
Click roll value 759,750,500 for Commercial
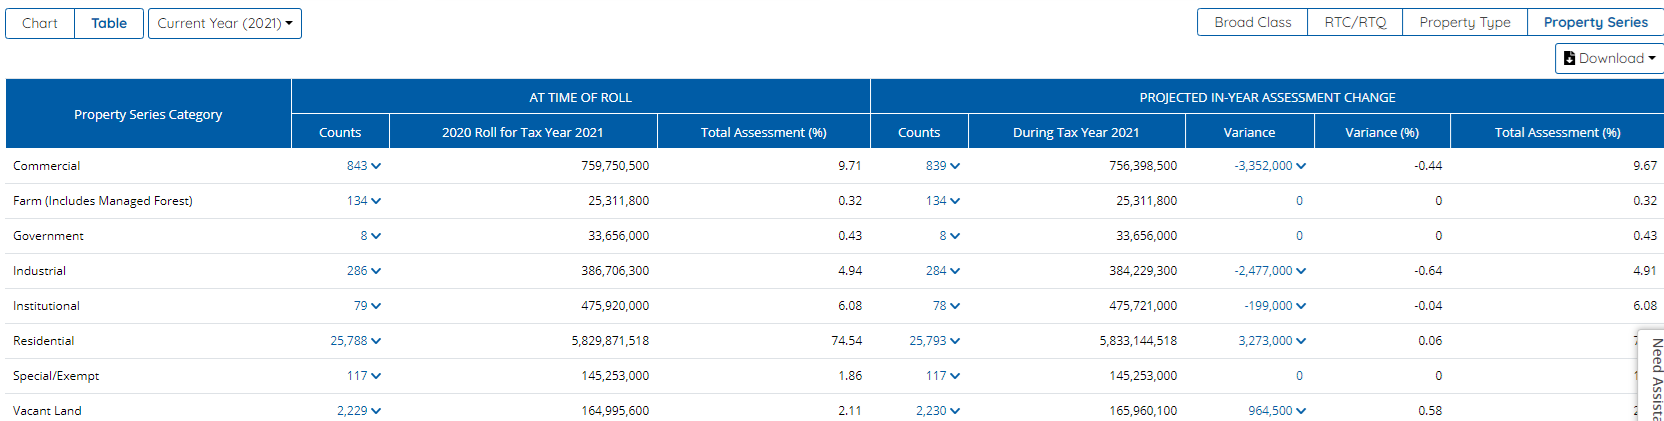[615, 166]
